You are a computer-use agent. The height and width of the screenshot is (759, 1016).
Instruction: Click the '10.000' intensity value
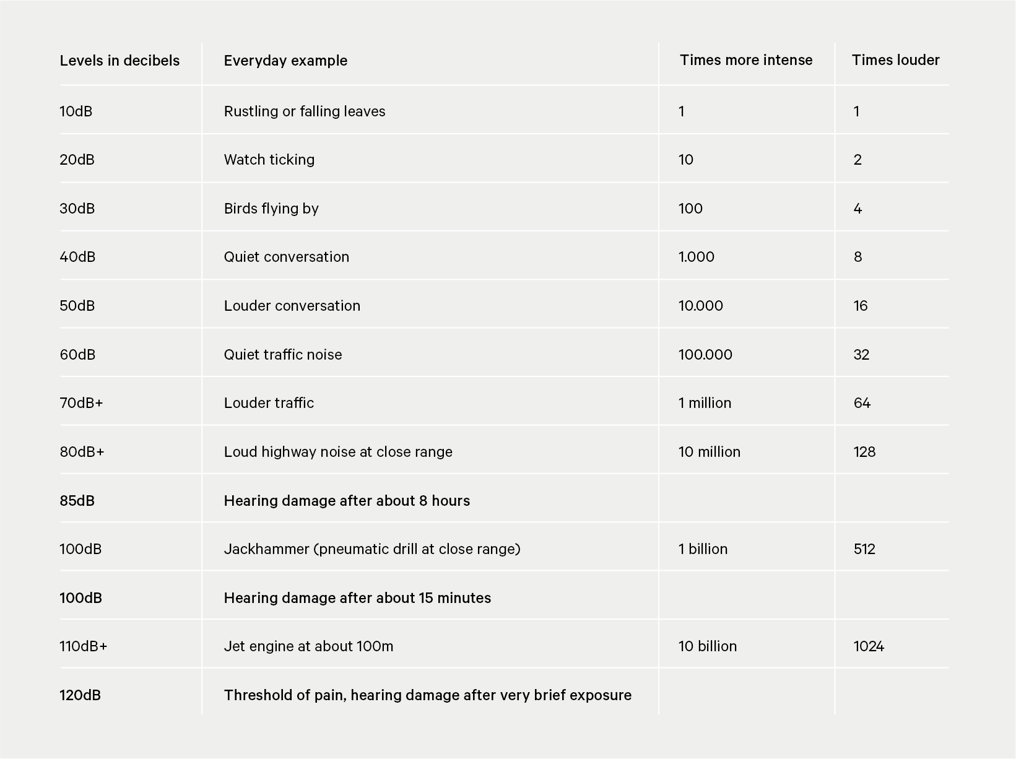tap(700, 305)
